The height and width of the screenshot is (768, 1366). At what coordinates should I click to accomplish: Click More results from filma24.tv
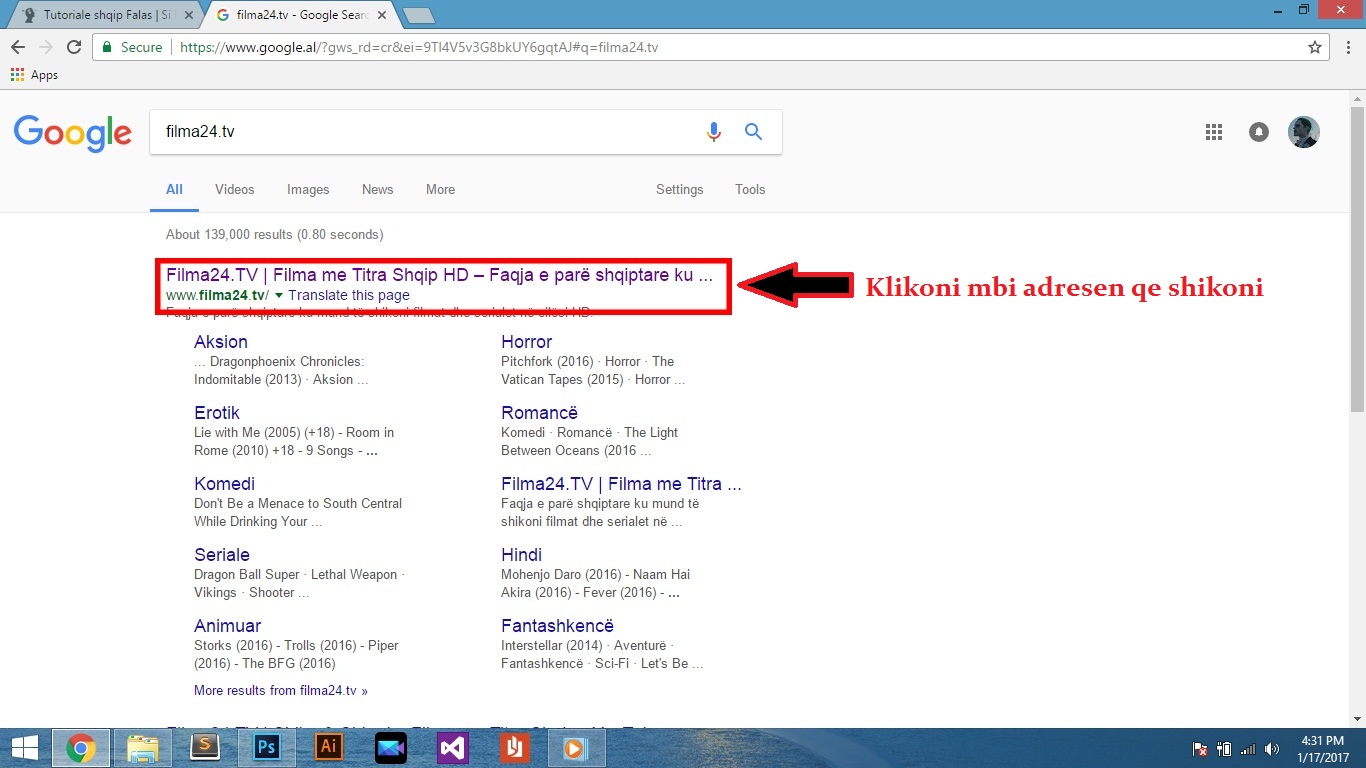click(281, 690)
